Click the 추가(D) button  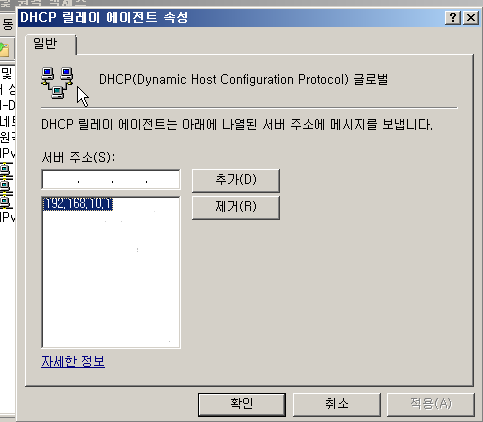click(x=236, y=180)
